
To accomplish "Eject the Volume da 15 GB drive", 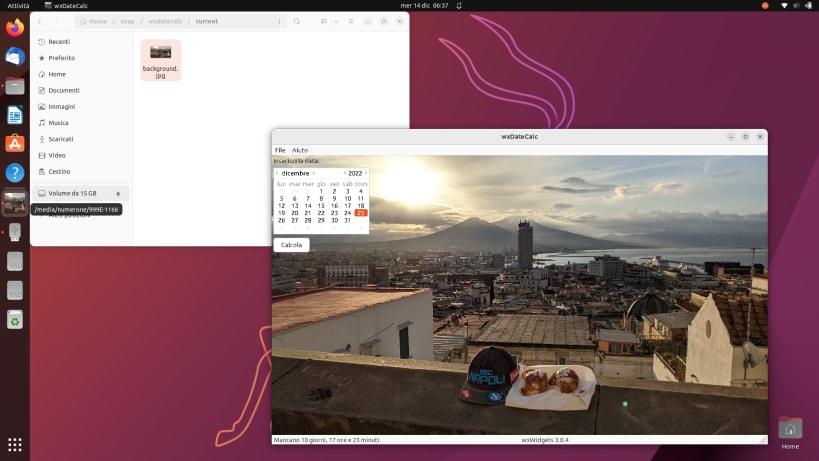I will pyautogui.click(x=118, y=194).
